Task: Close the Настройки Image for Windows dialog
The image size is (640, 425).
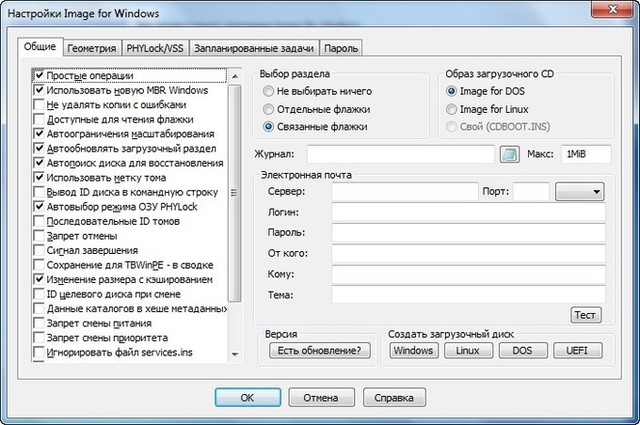Action: pyautogui.click(x=612, y=9)
